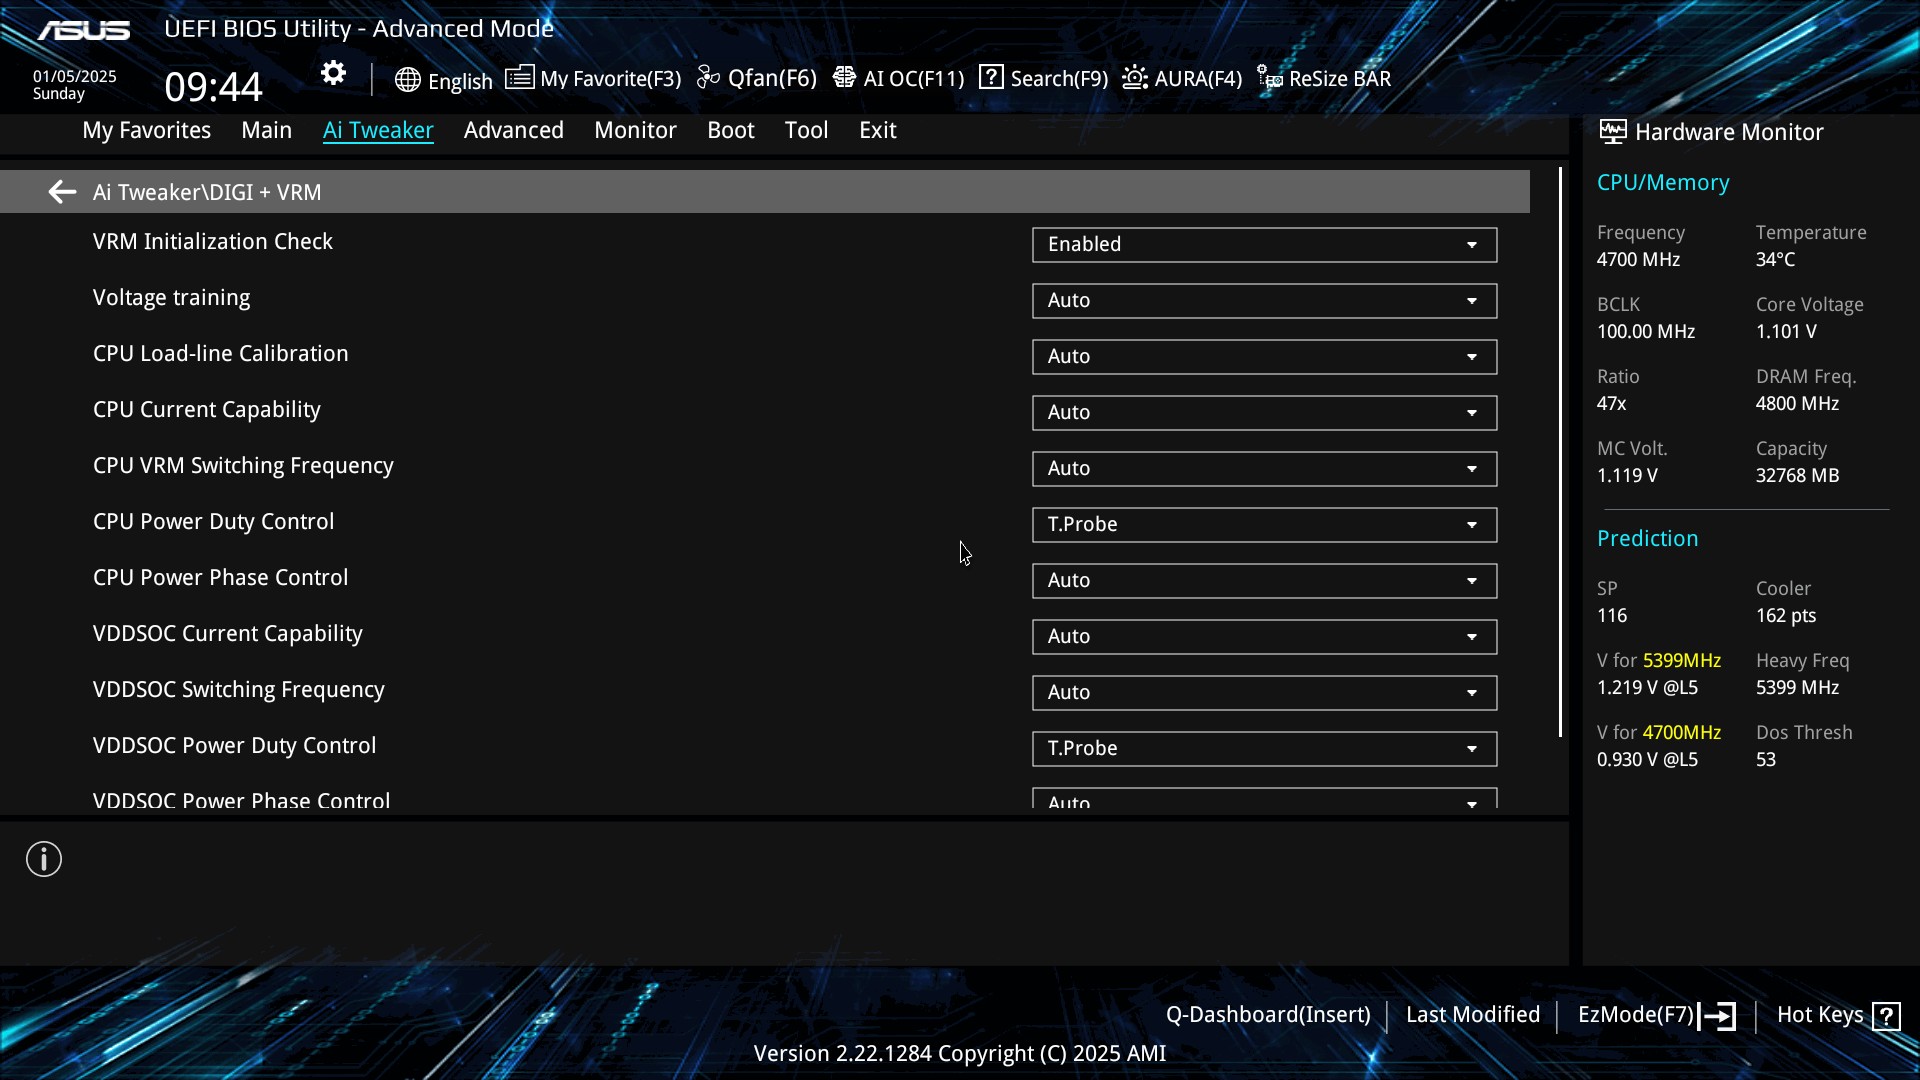Go back using the left arrow
This screenshot has width=1920, height=1080.
pos(62,192)
